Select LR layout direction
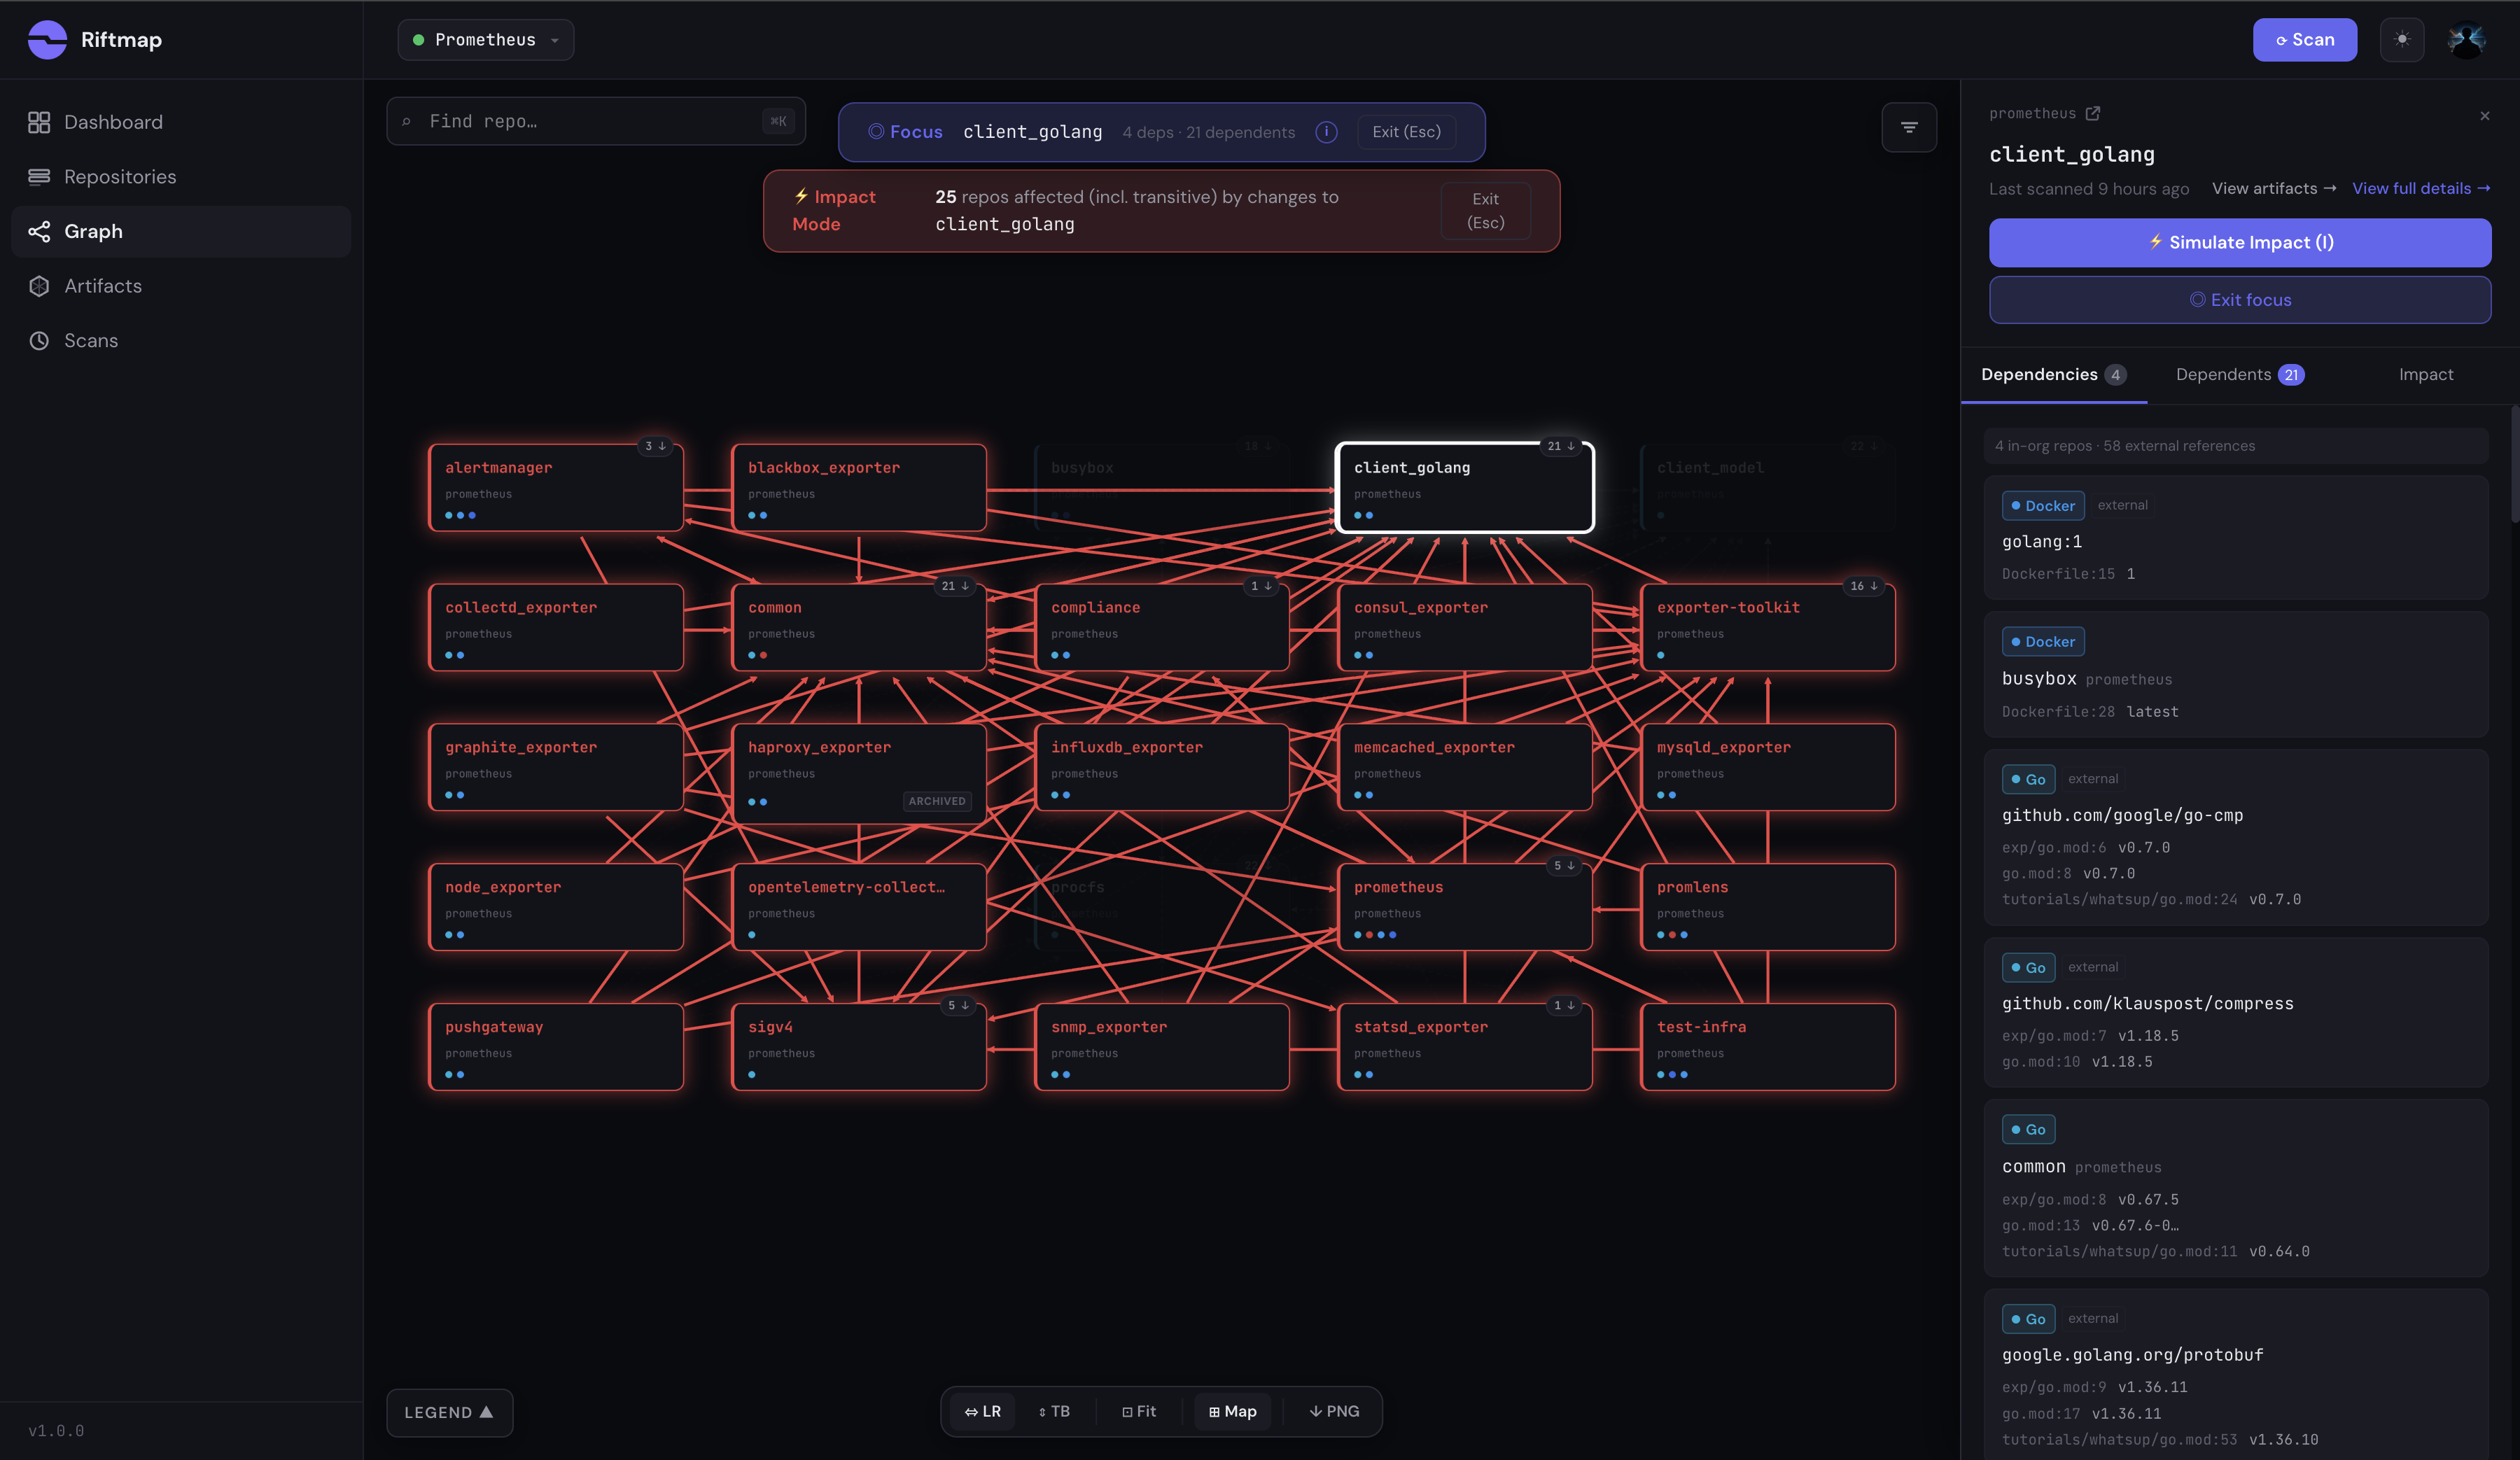2520x1460 pixels. point(982,1412)
